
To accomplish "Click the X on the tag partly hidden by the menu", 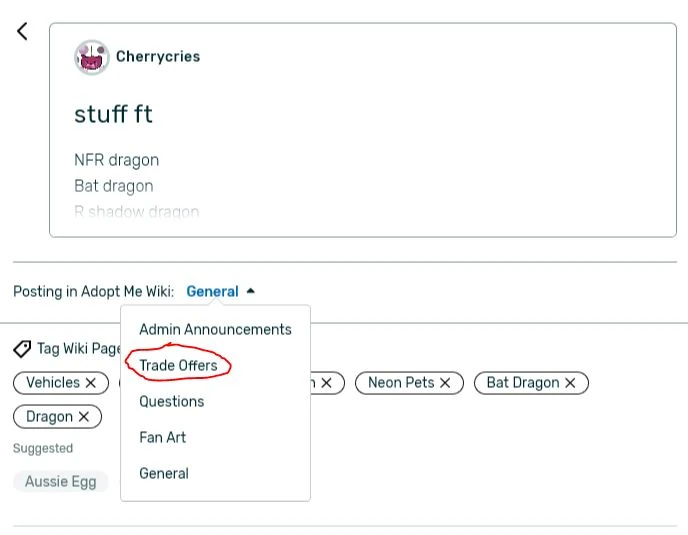I will click(x=326, y=383).
